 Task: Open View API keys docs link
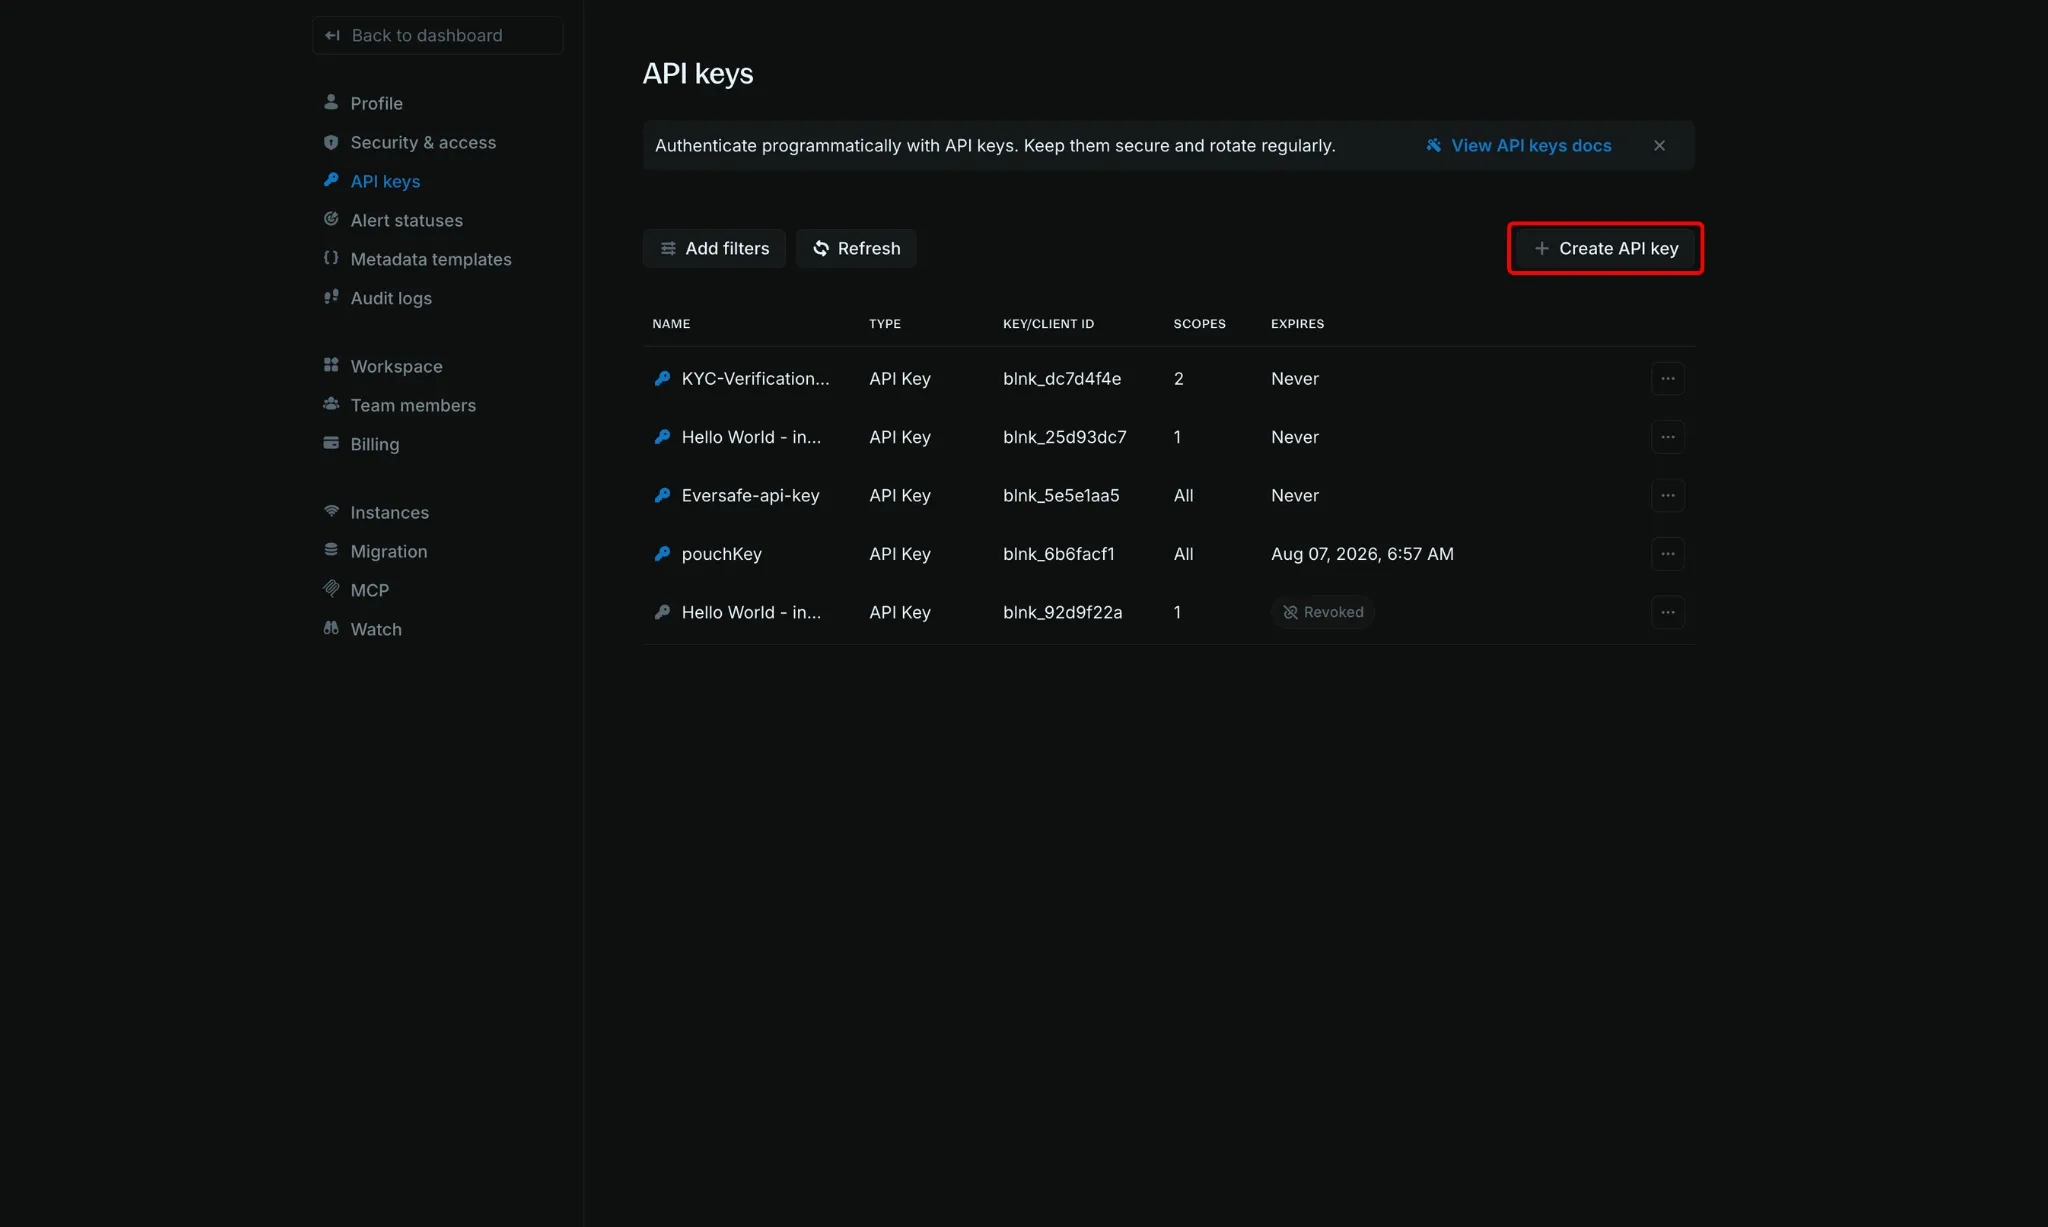(1518, 146)
